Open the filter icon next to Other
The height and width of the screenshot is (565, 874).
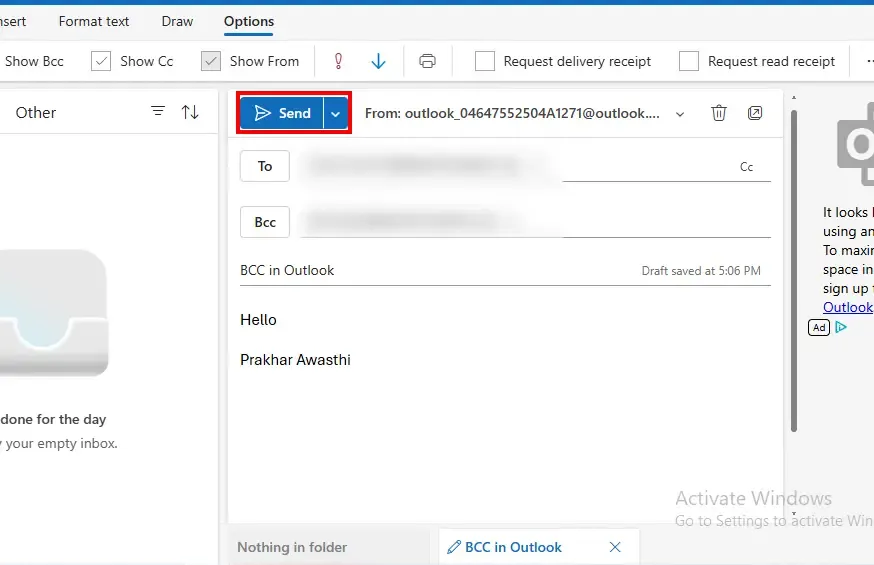158,111
